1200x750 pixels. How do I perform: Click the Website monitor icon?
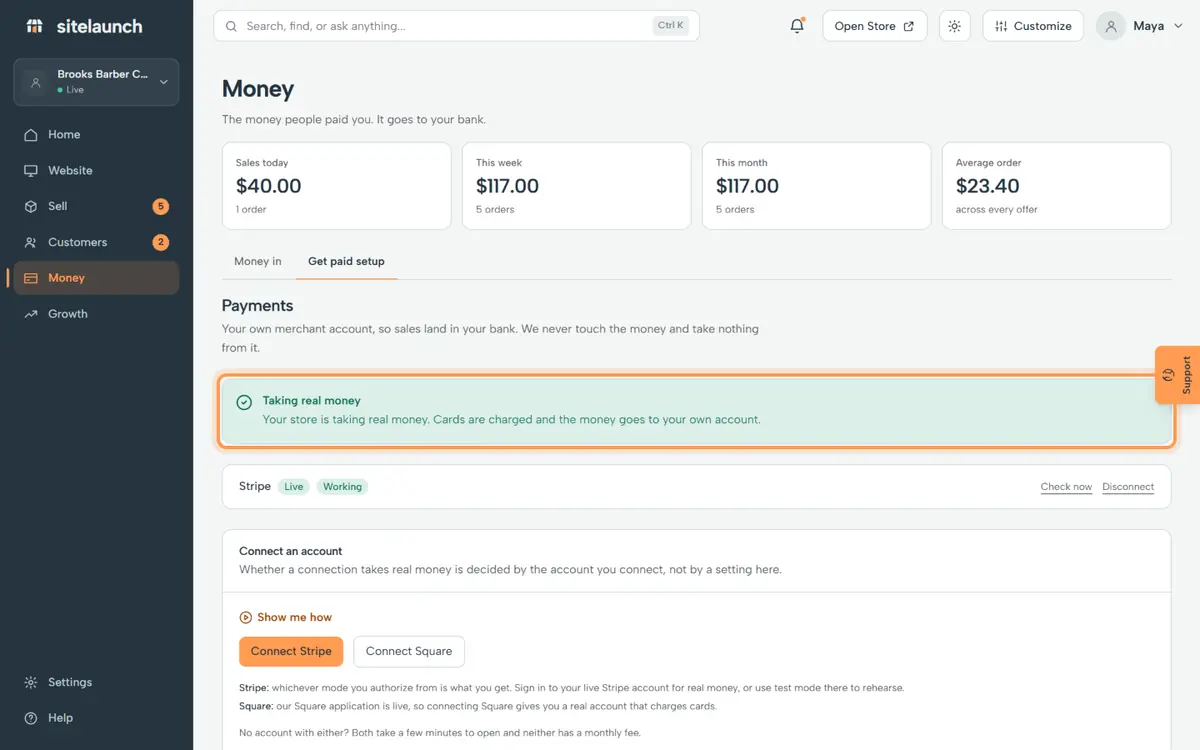point(31,171)
